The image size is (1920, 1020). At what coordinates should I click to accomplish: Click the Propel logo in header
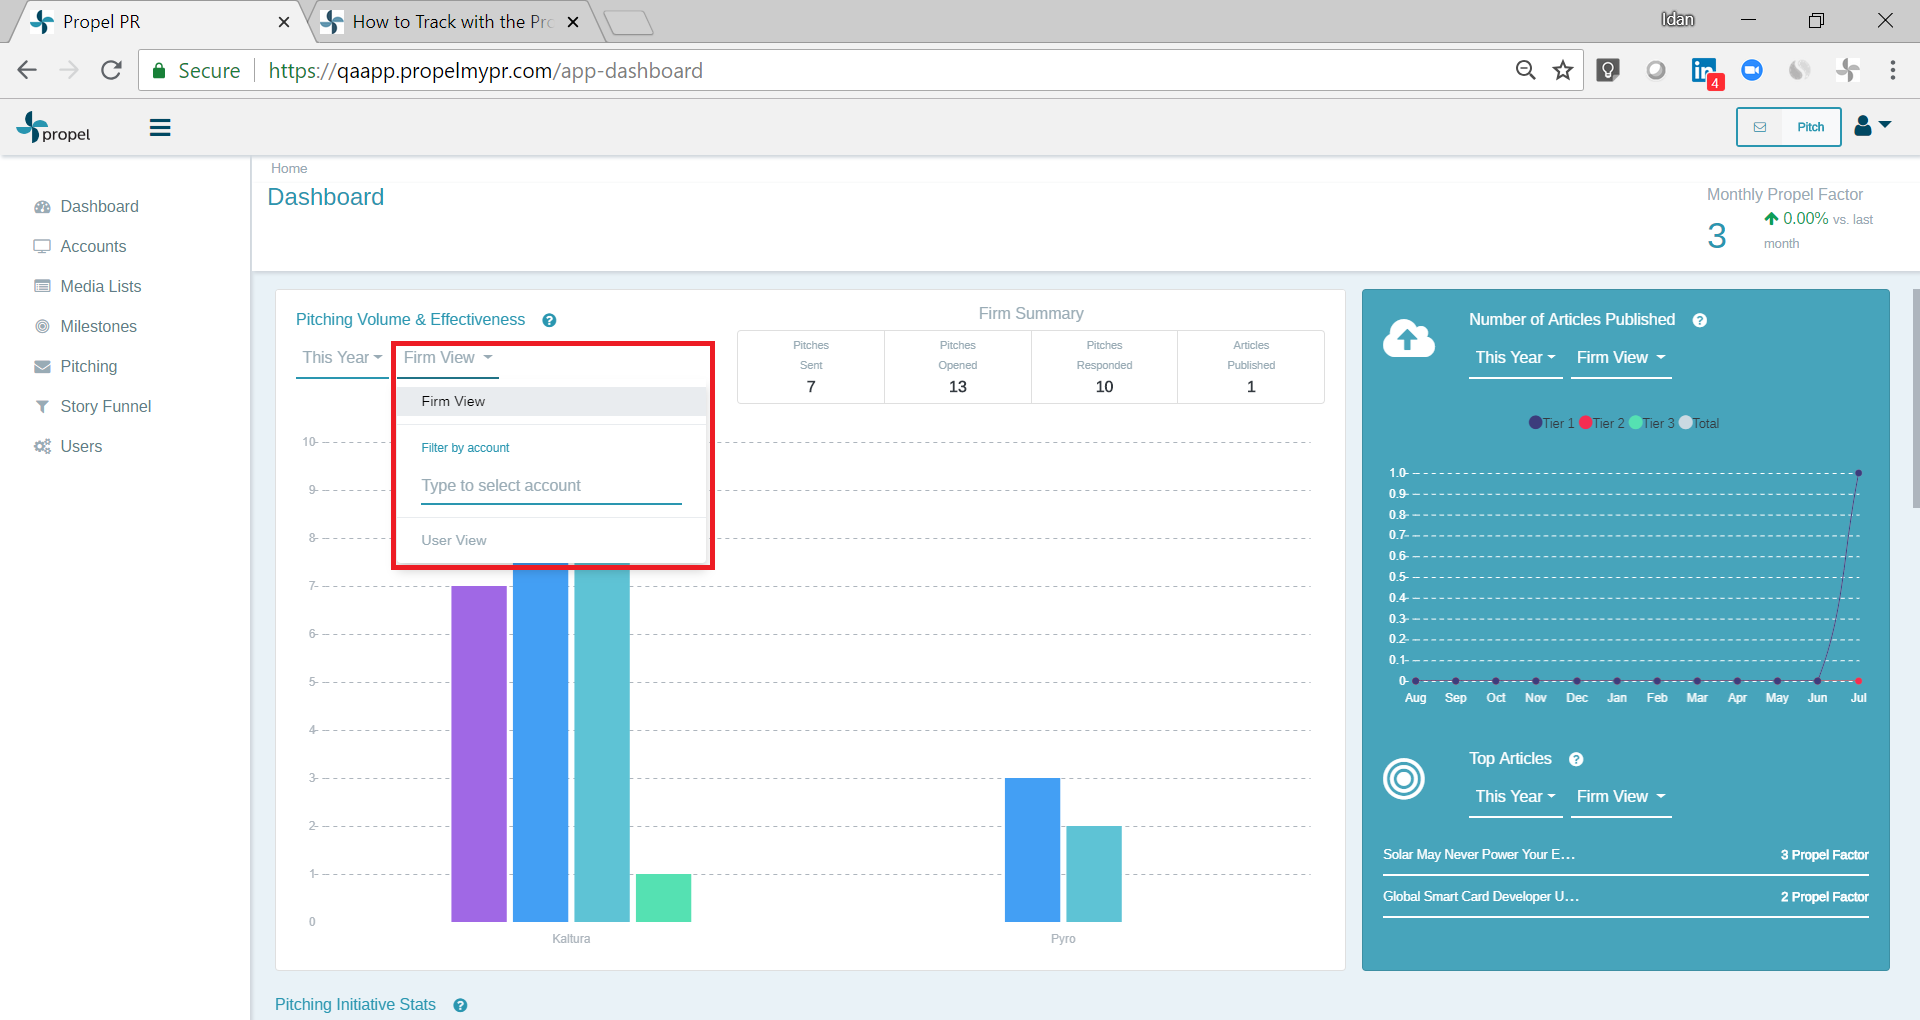click(53, 127)
